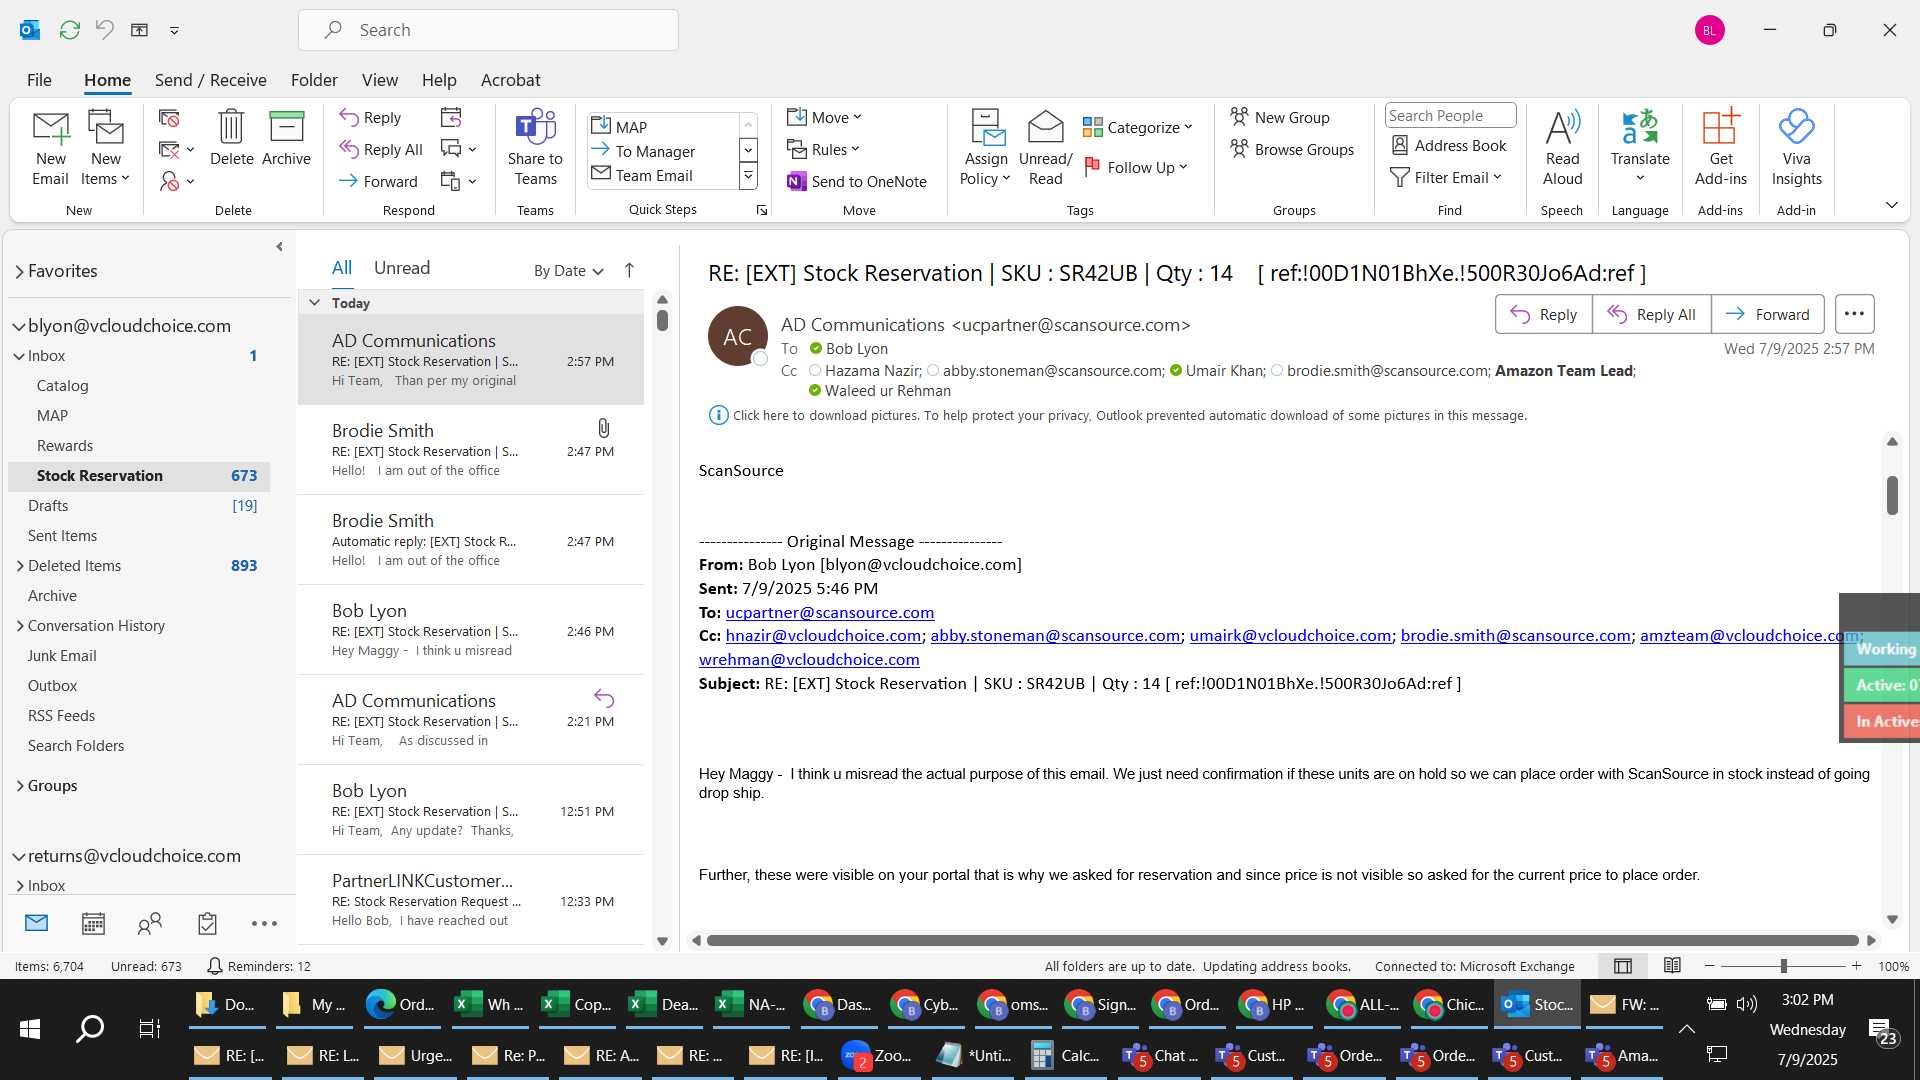
Task: Collapse the folder pane
Action: point(279,246)
